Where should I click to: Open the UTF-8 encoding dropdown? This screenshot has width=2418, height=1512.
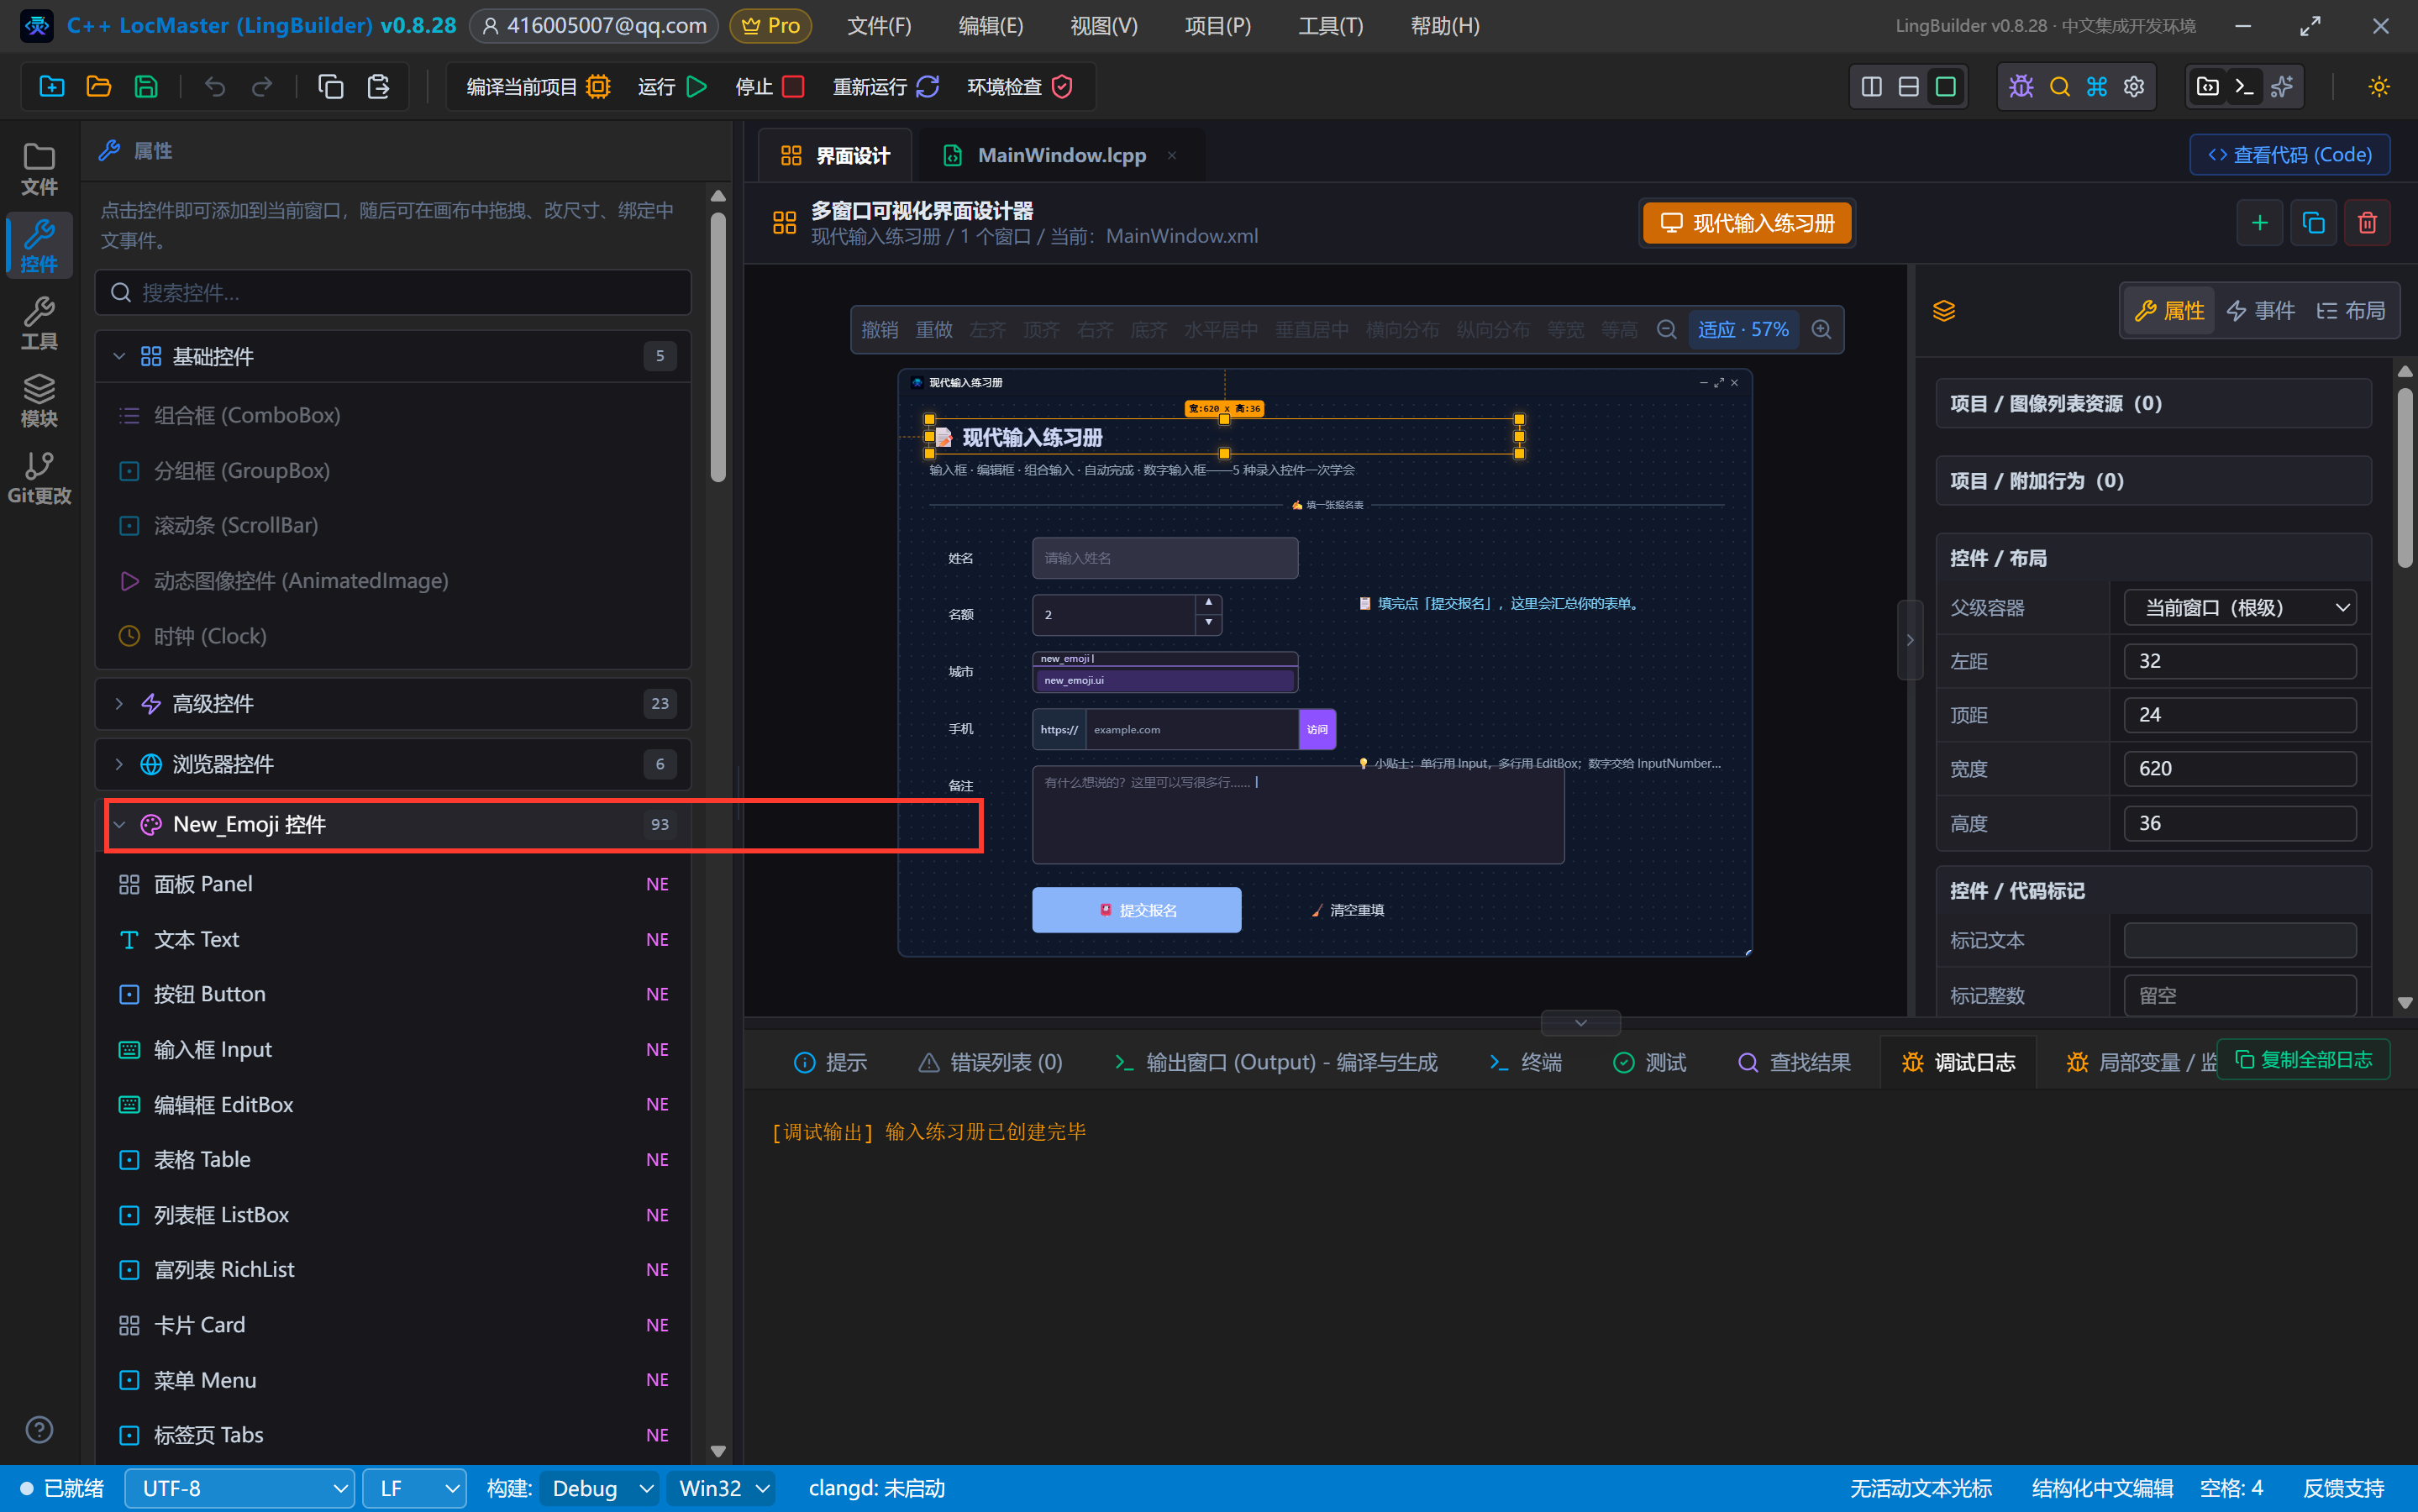[x=240, y=1488]
